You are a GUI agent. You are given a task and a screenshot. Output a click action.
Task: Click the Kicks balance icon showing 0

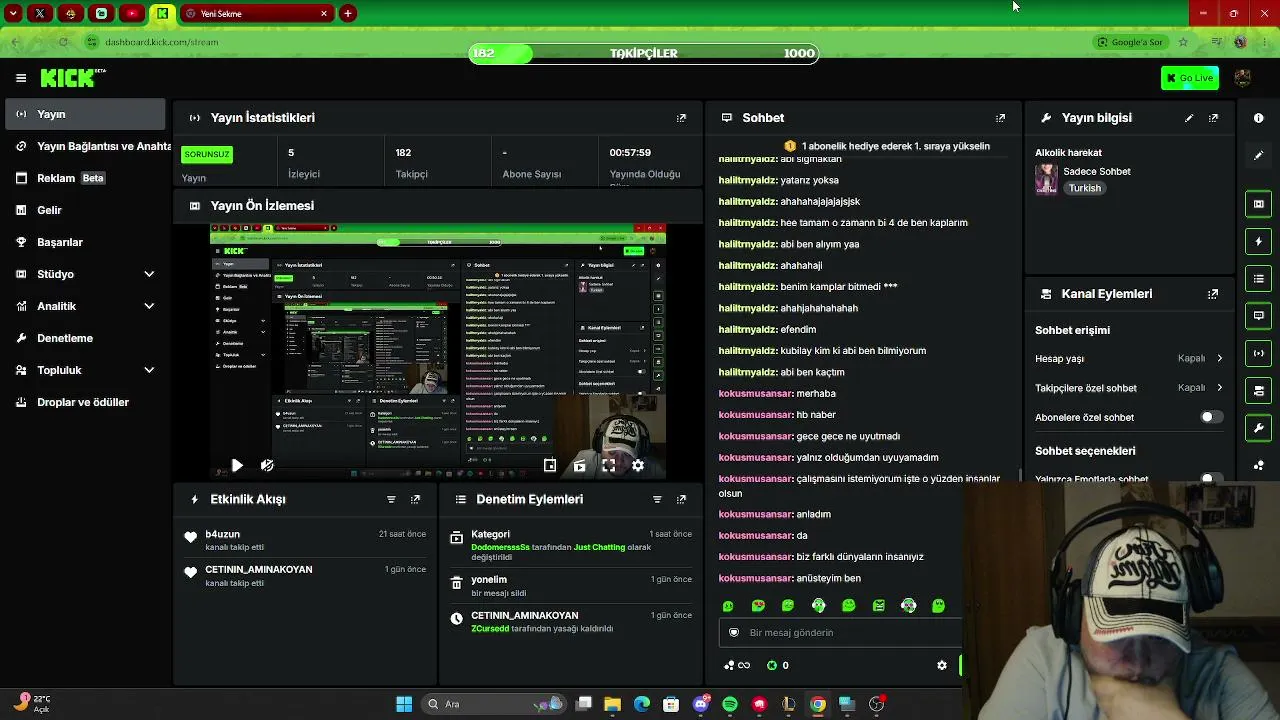777,665
